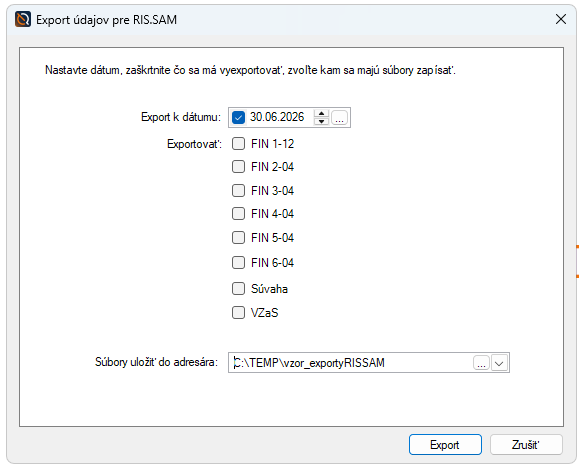Browse for a folder using the path ellipsis button
The height and width of the screenshot is (465, 579).
(481, 363)
